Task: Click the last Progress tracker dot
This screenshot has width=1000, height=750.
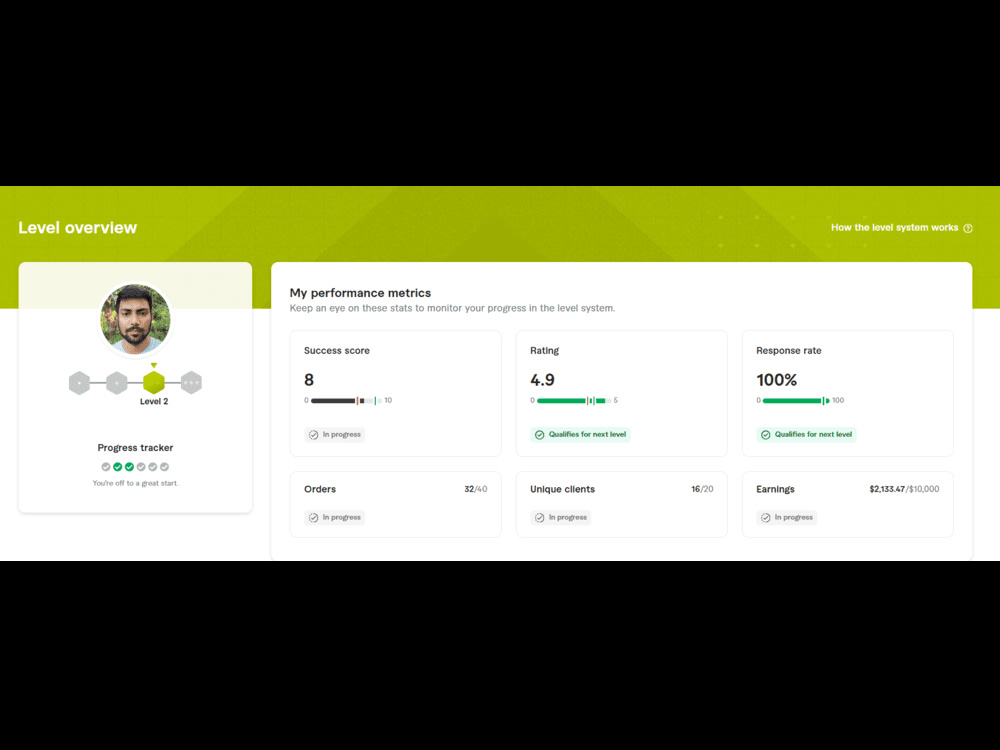Action: click(165, 467)
